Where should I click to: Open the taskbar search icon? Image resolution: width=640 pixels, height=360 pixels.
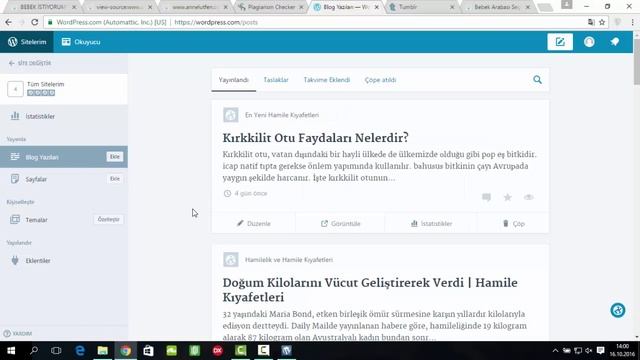(34, 351)
